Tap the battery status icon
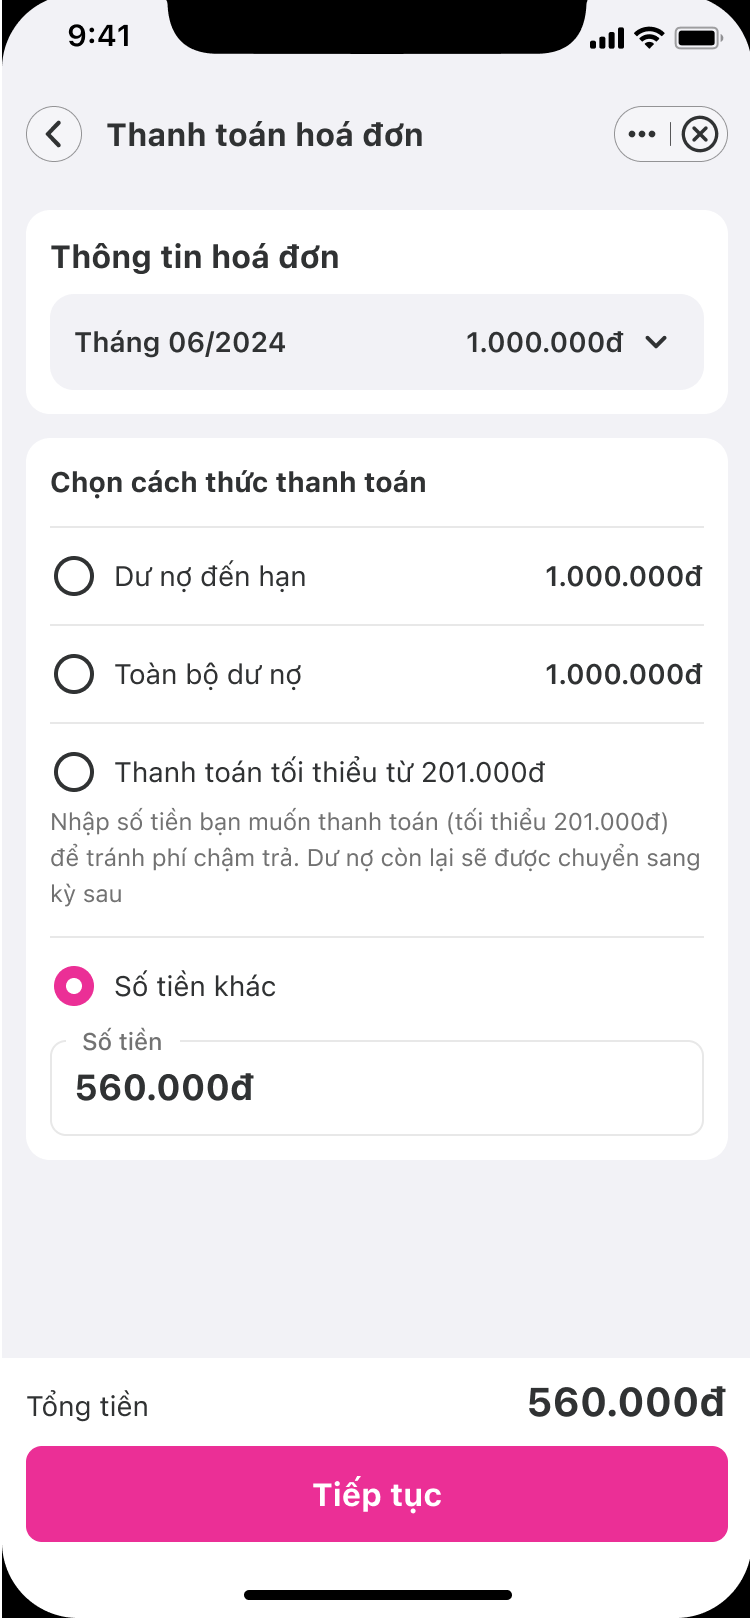 point(699,39)
